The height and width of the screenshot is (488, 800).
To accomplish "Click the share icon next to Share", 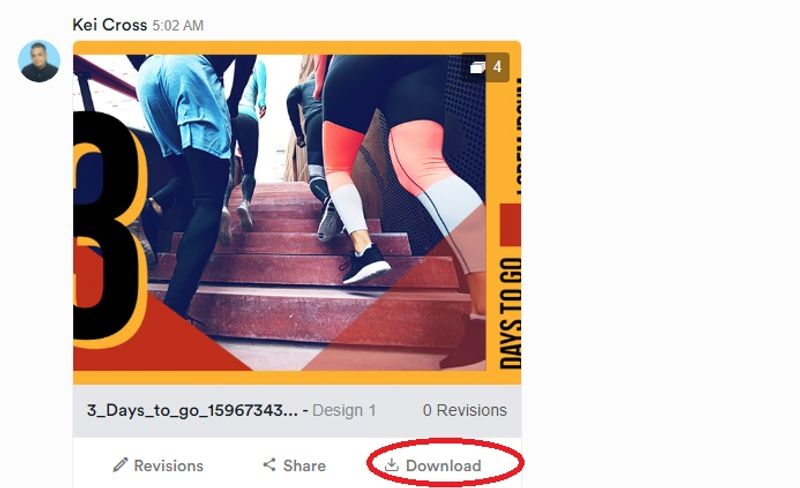I will (x=269, y=465).
